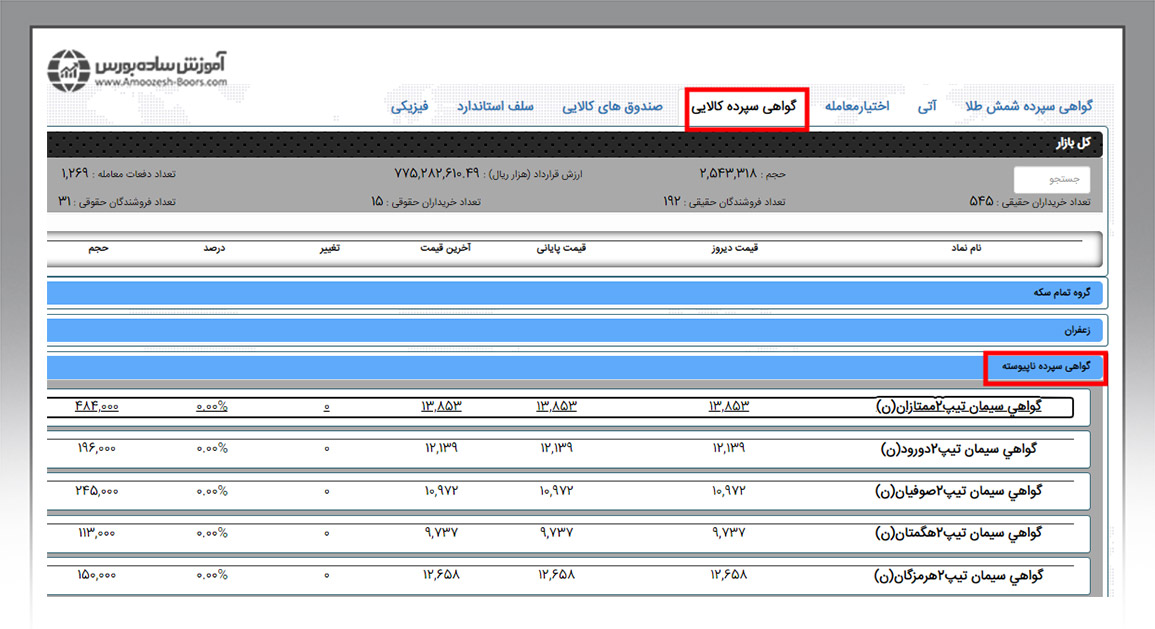Click the گواهي سيمان تيپ2هگمتان symbol name
The height and width of the screenshot is (629, 1155).
tap(958, 533)
